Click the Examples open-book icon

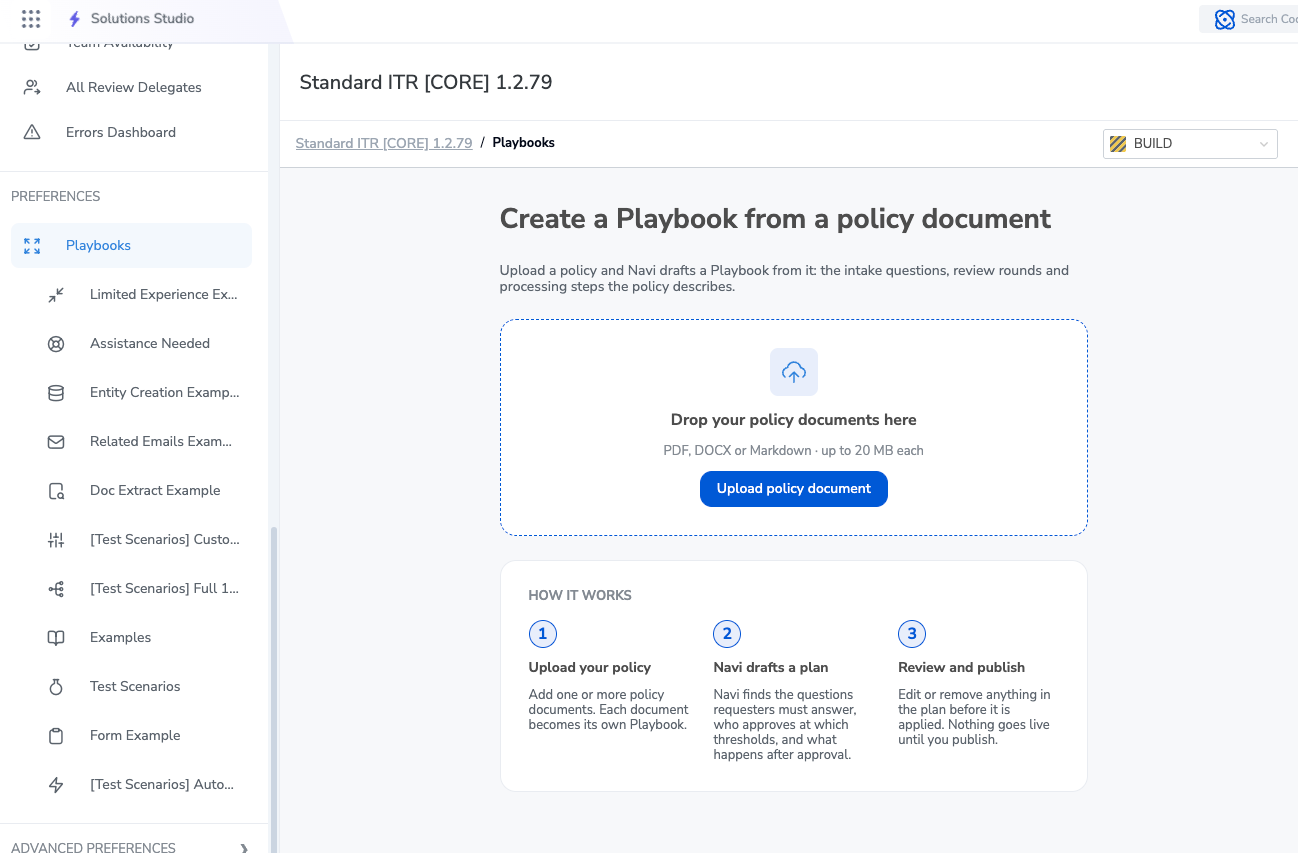click(56, 637)
